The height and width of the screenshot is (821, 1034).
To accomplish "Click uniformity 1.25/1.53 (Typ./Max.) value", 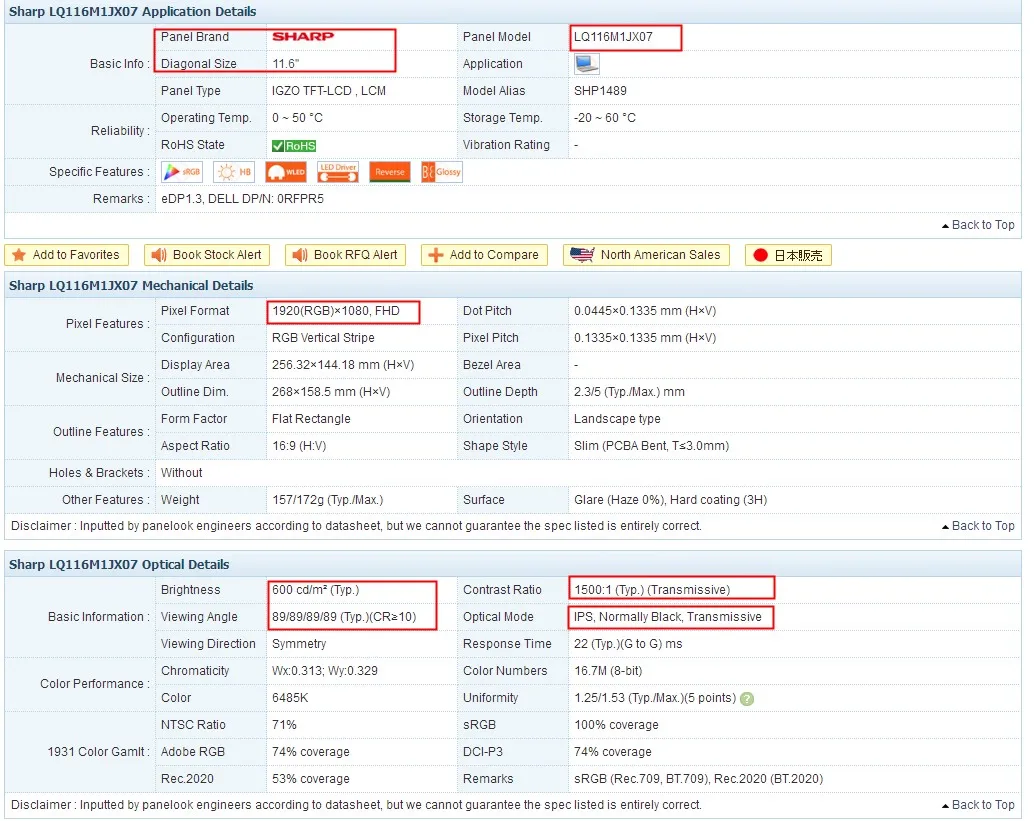I will point(655,698).
